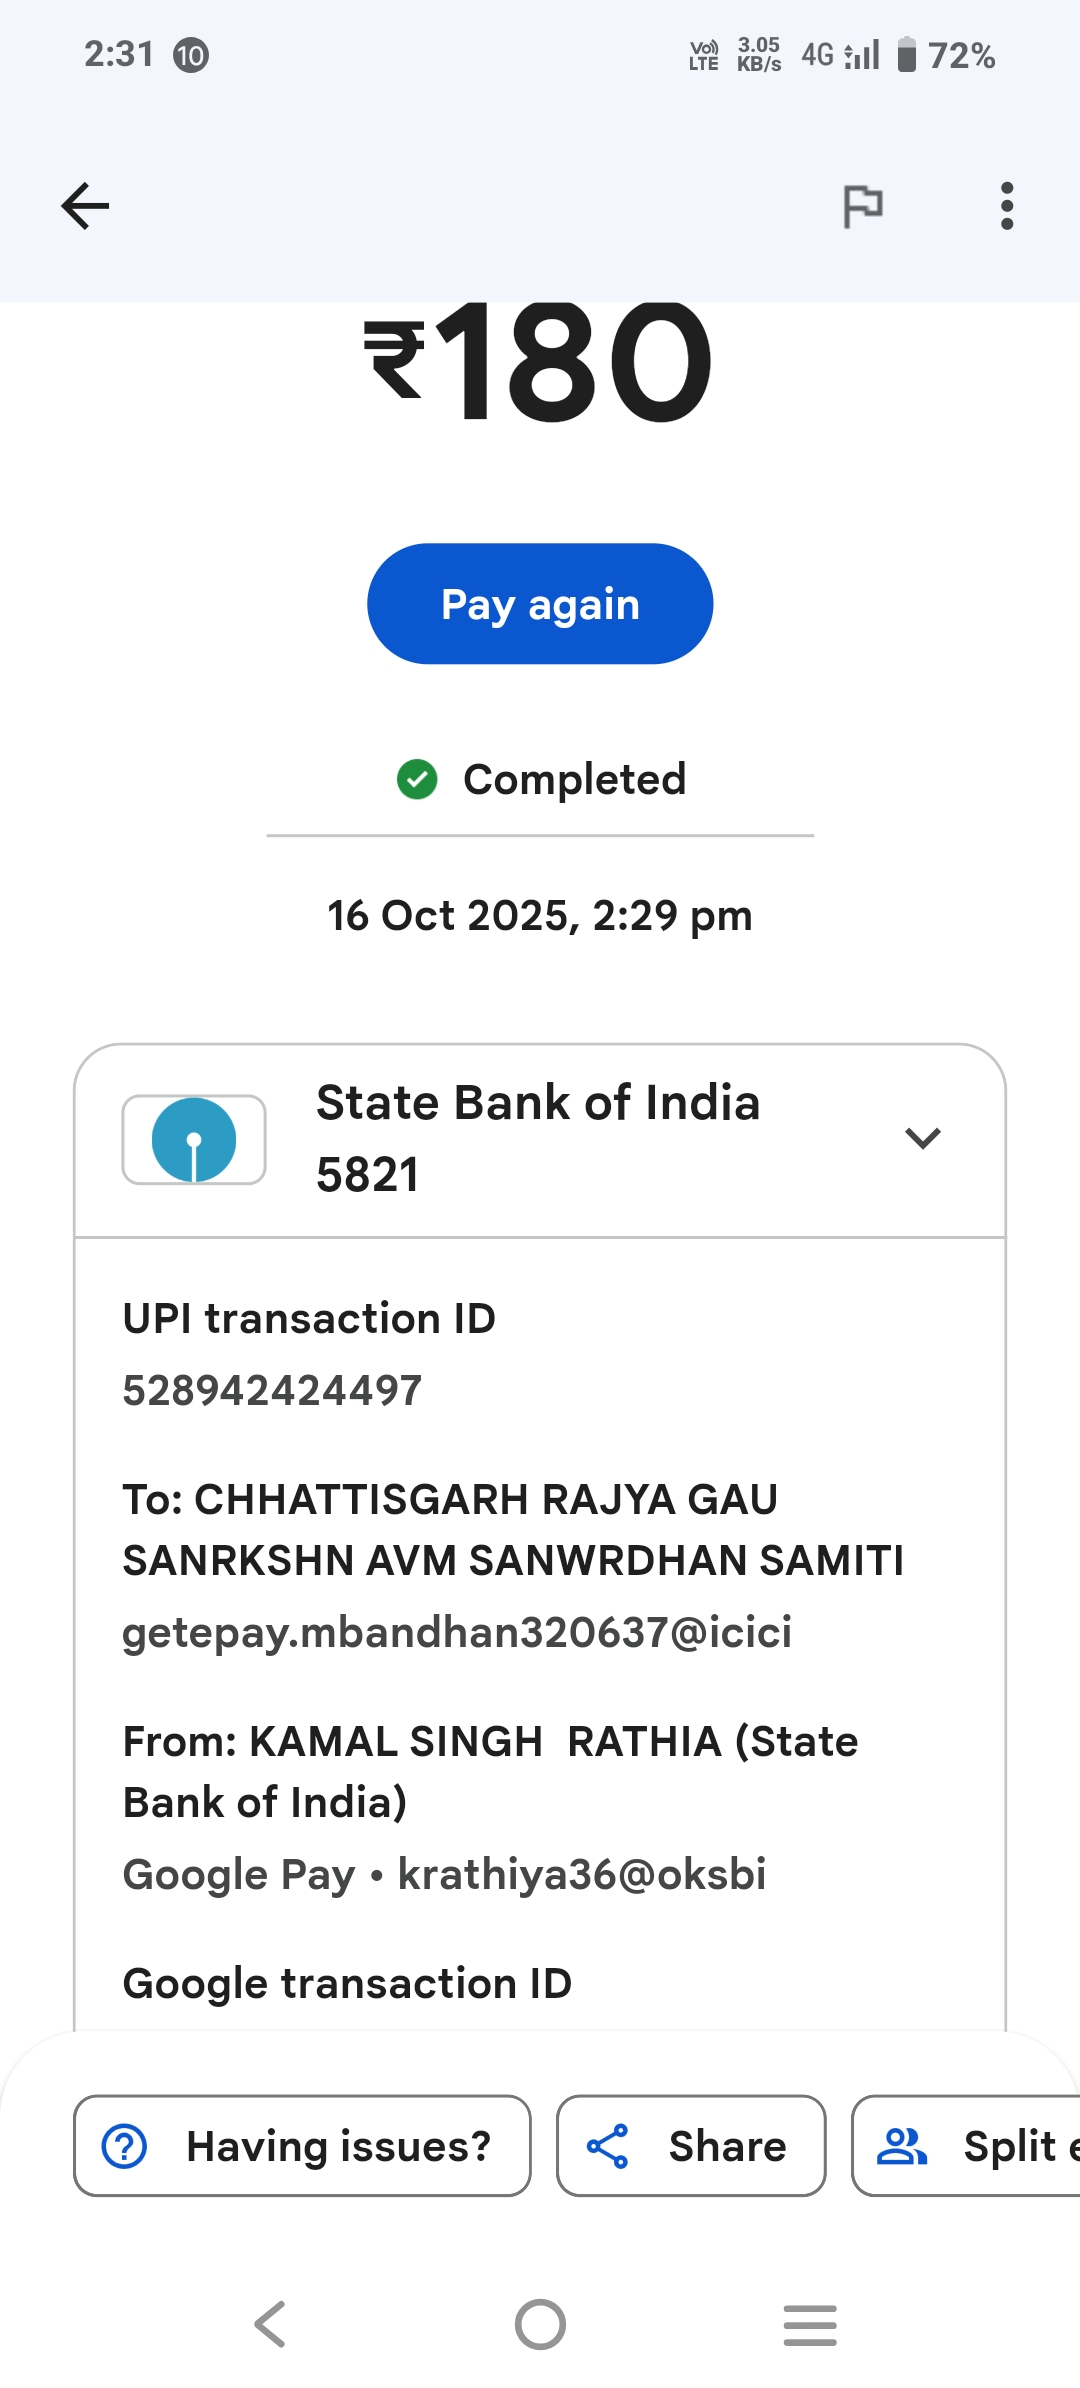
Task: Tap the share icon
Action: point(608,2146)
